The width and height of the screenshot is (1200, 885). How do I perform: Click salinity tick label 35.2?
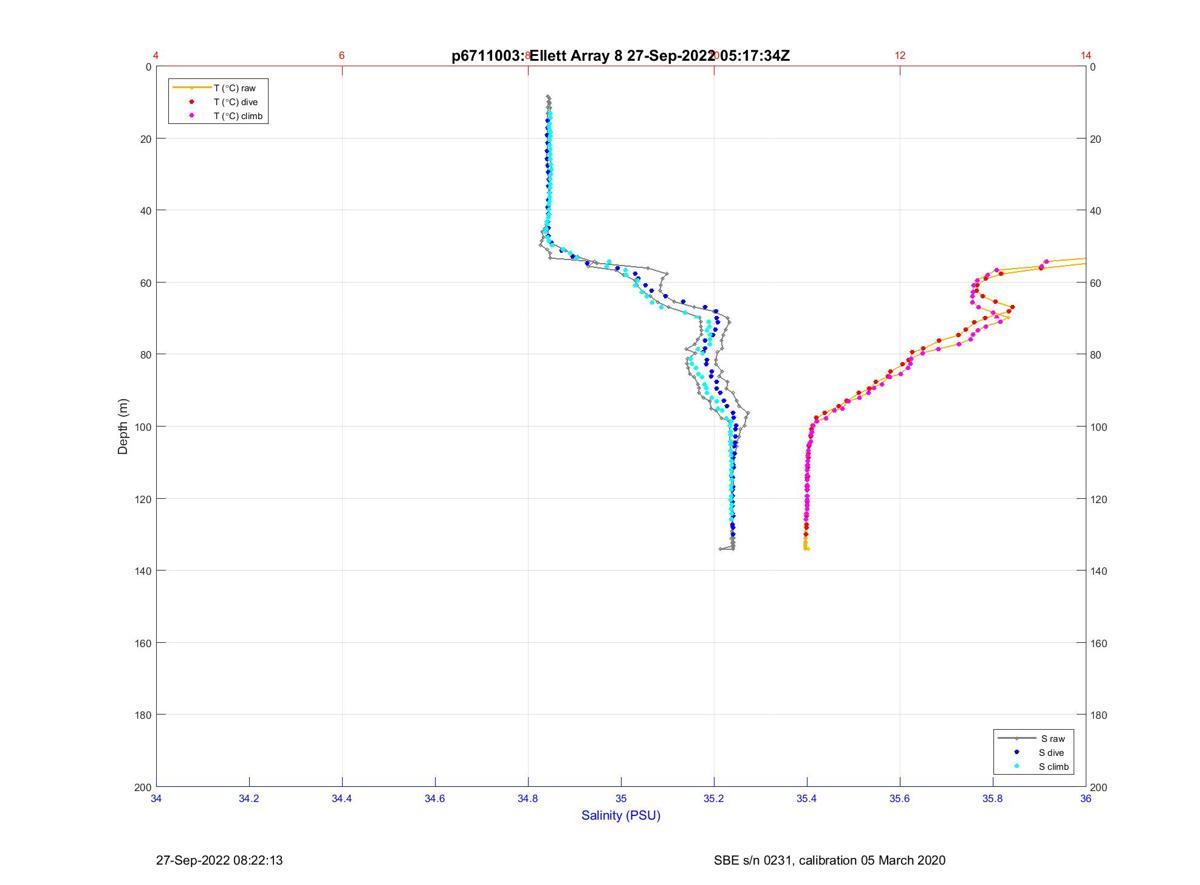714,798
